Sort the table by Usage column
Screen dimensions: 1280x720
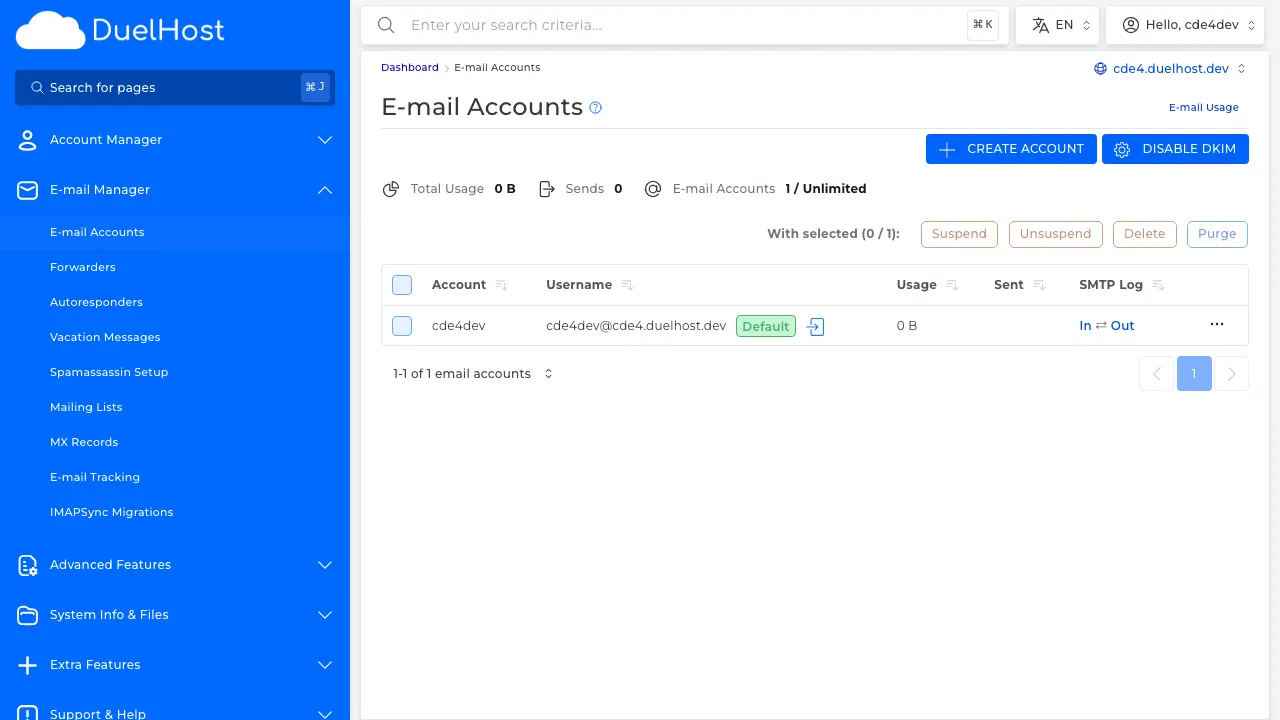[x=951, y=284]
